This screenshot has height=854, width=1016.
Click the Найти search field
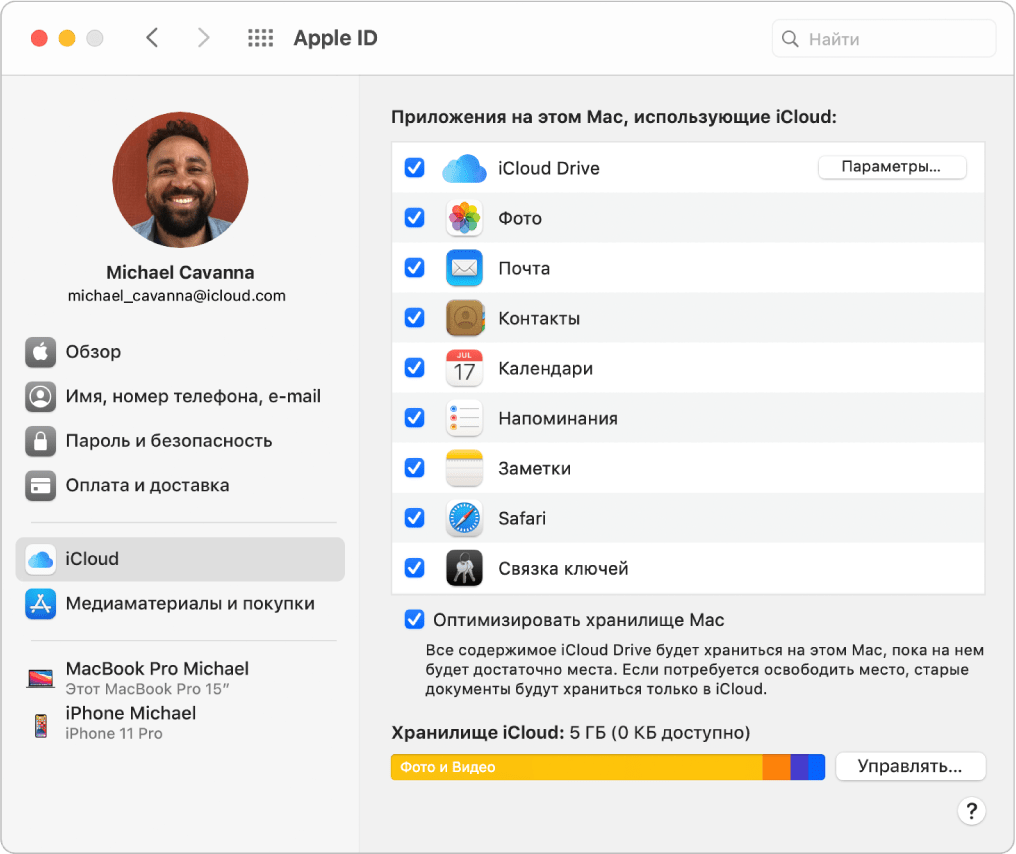pyautogui.click(x=884, y=39)
